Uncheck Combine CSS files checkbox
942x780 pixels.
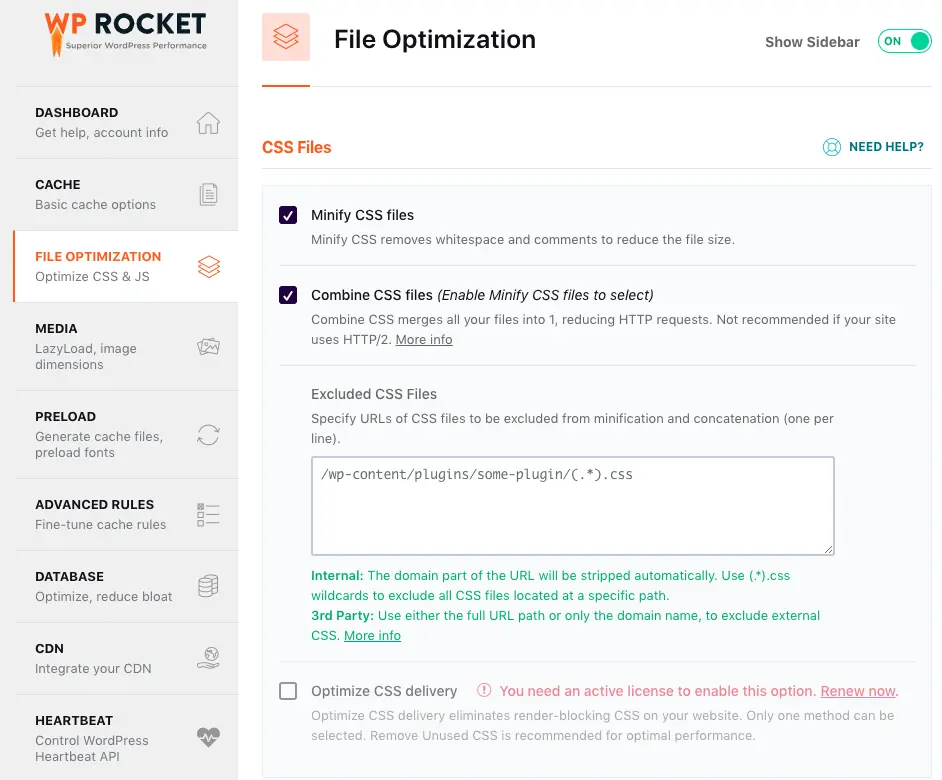[x=288, y=295]
